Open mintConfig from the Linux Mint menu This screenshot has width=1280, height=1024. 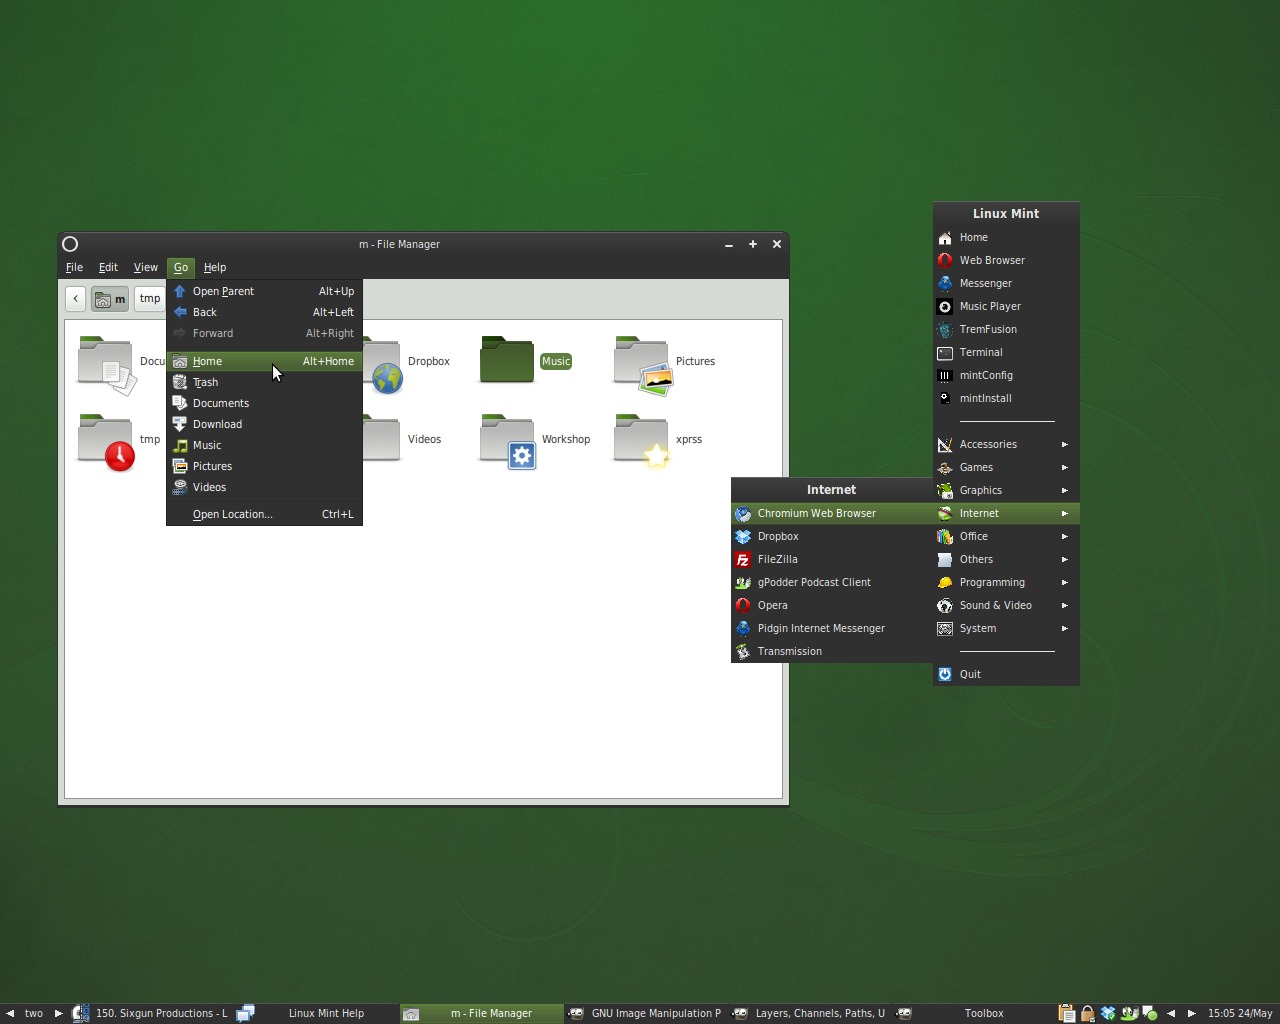(1006, 375)
